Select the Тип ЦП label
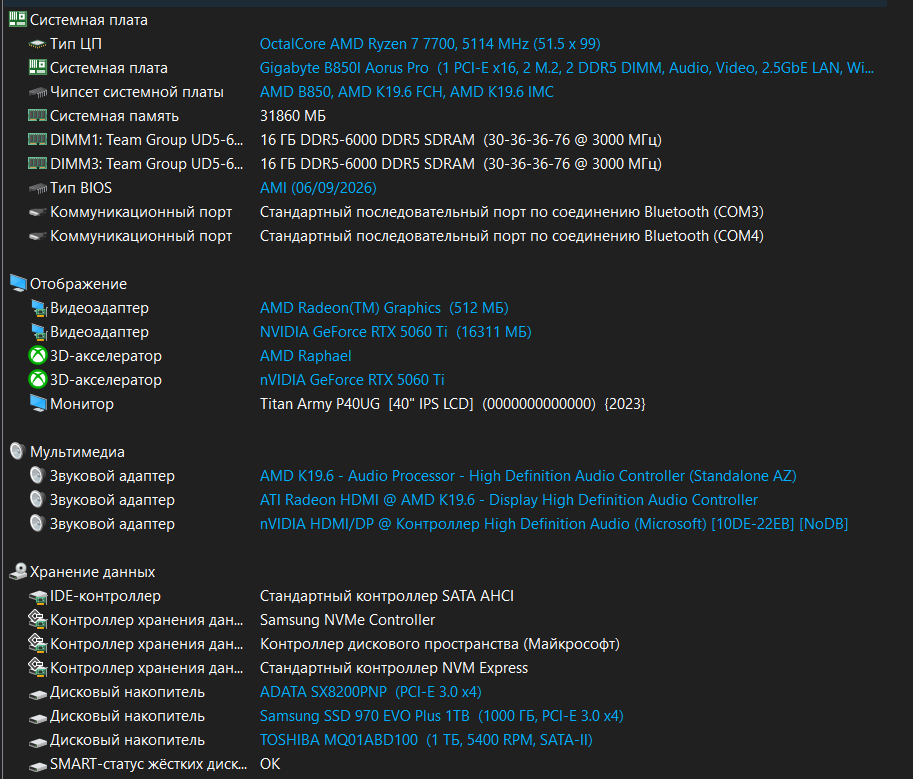This screenshot has width=913, height=779. pyautogui.click(x=76, y=44)
